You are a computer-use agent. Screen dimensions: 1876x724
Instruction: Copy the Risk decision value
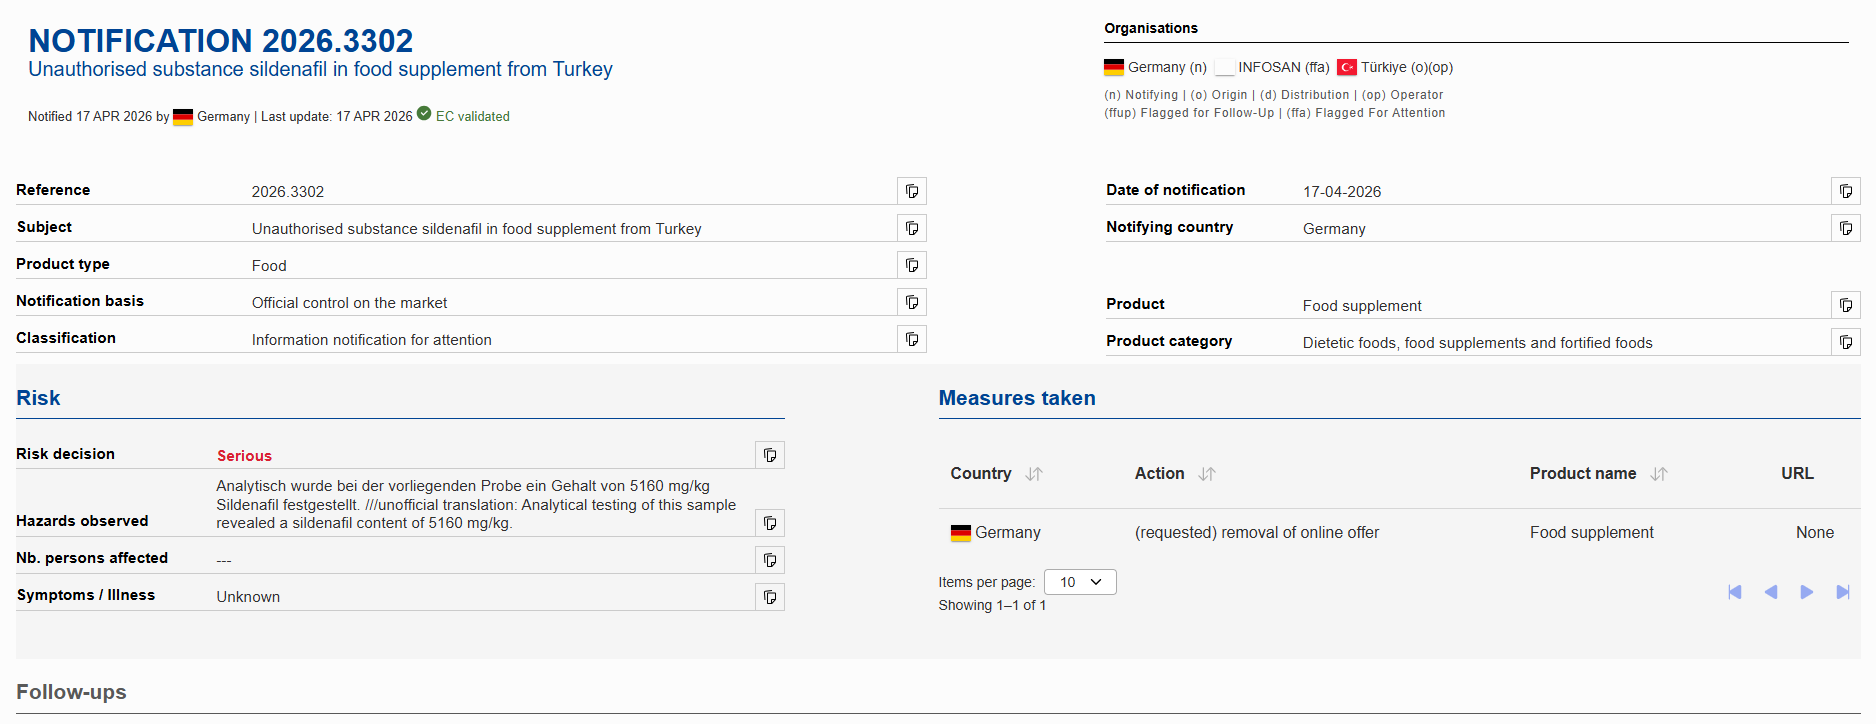click(769, 455)
